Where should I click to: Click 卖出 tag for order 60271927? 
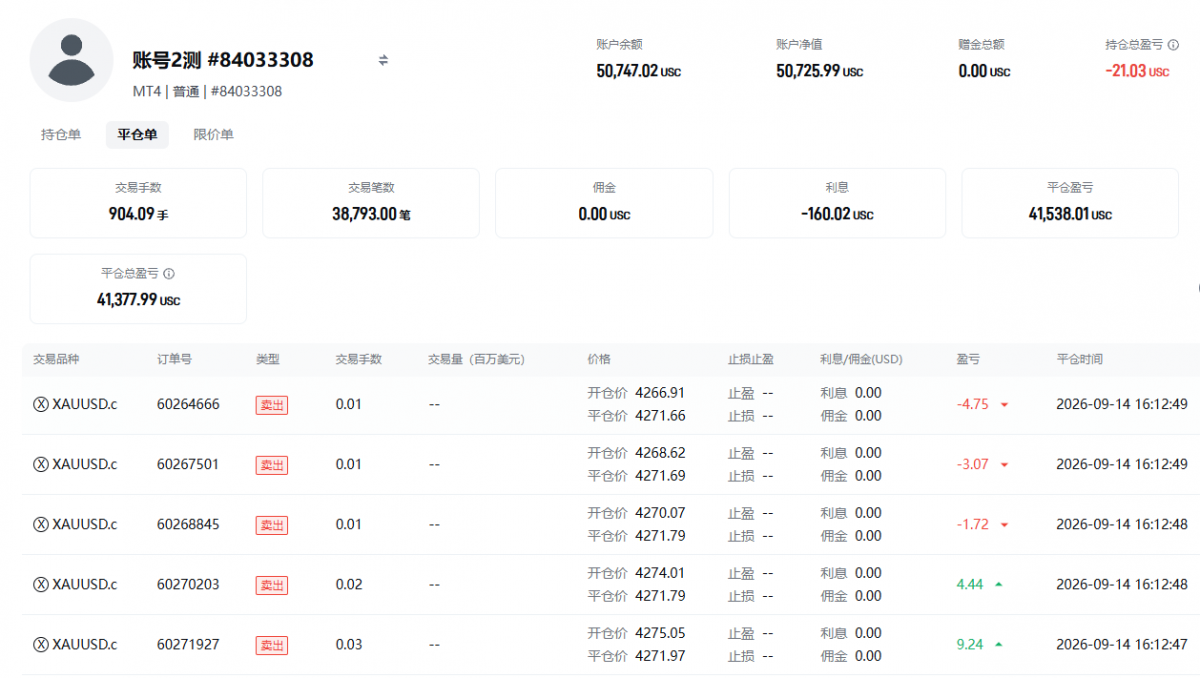tap(272, 645)
